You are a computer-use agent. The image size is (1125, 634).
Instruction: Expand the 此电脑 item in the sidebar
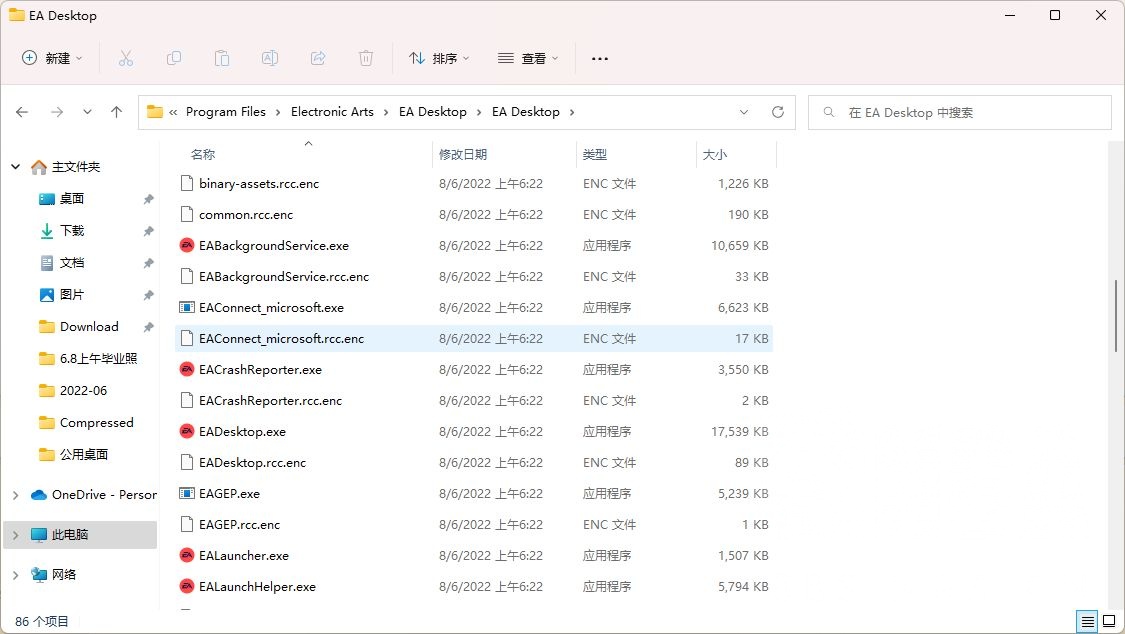14,535
